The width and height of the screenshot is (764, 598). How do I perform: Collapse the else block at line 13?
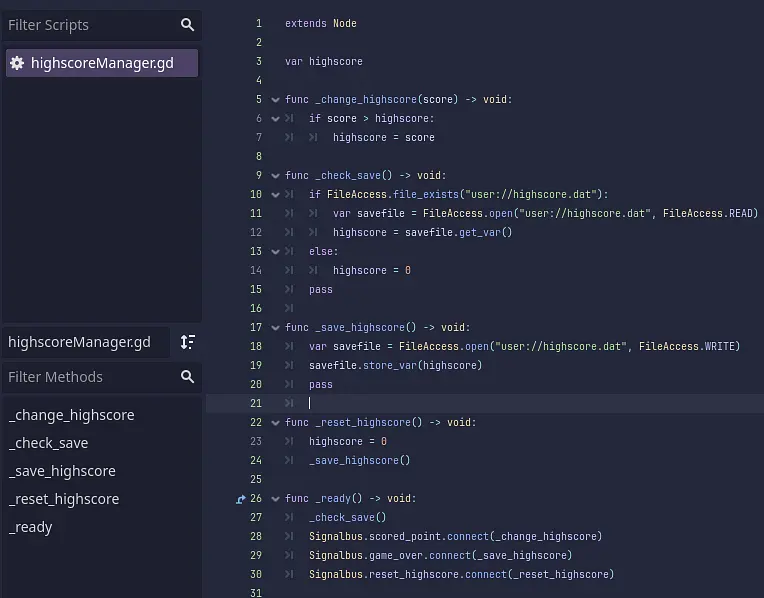275,252
